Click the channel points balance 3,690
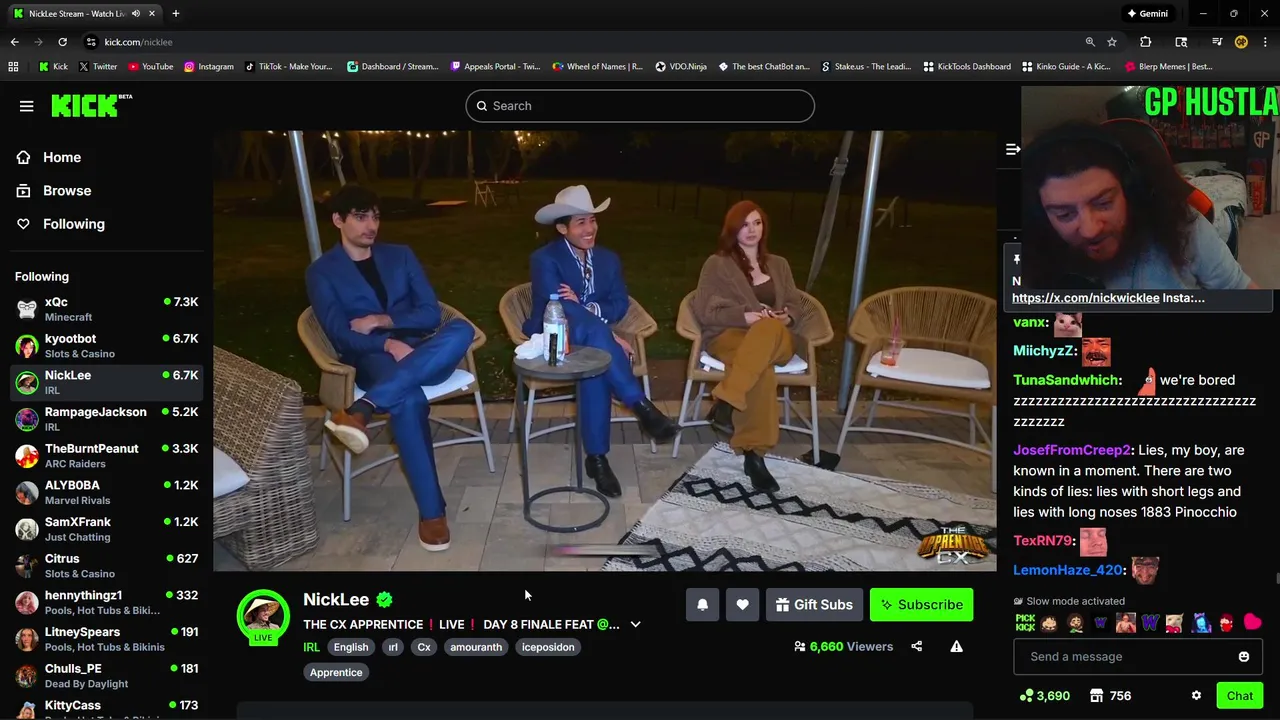The image size is (1280, 720). (x=1045, y=696)
